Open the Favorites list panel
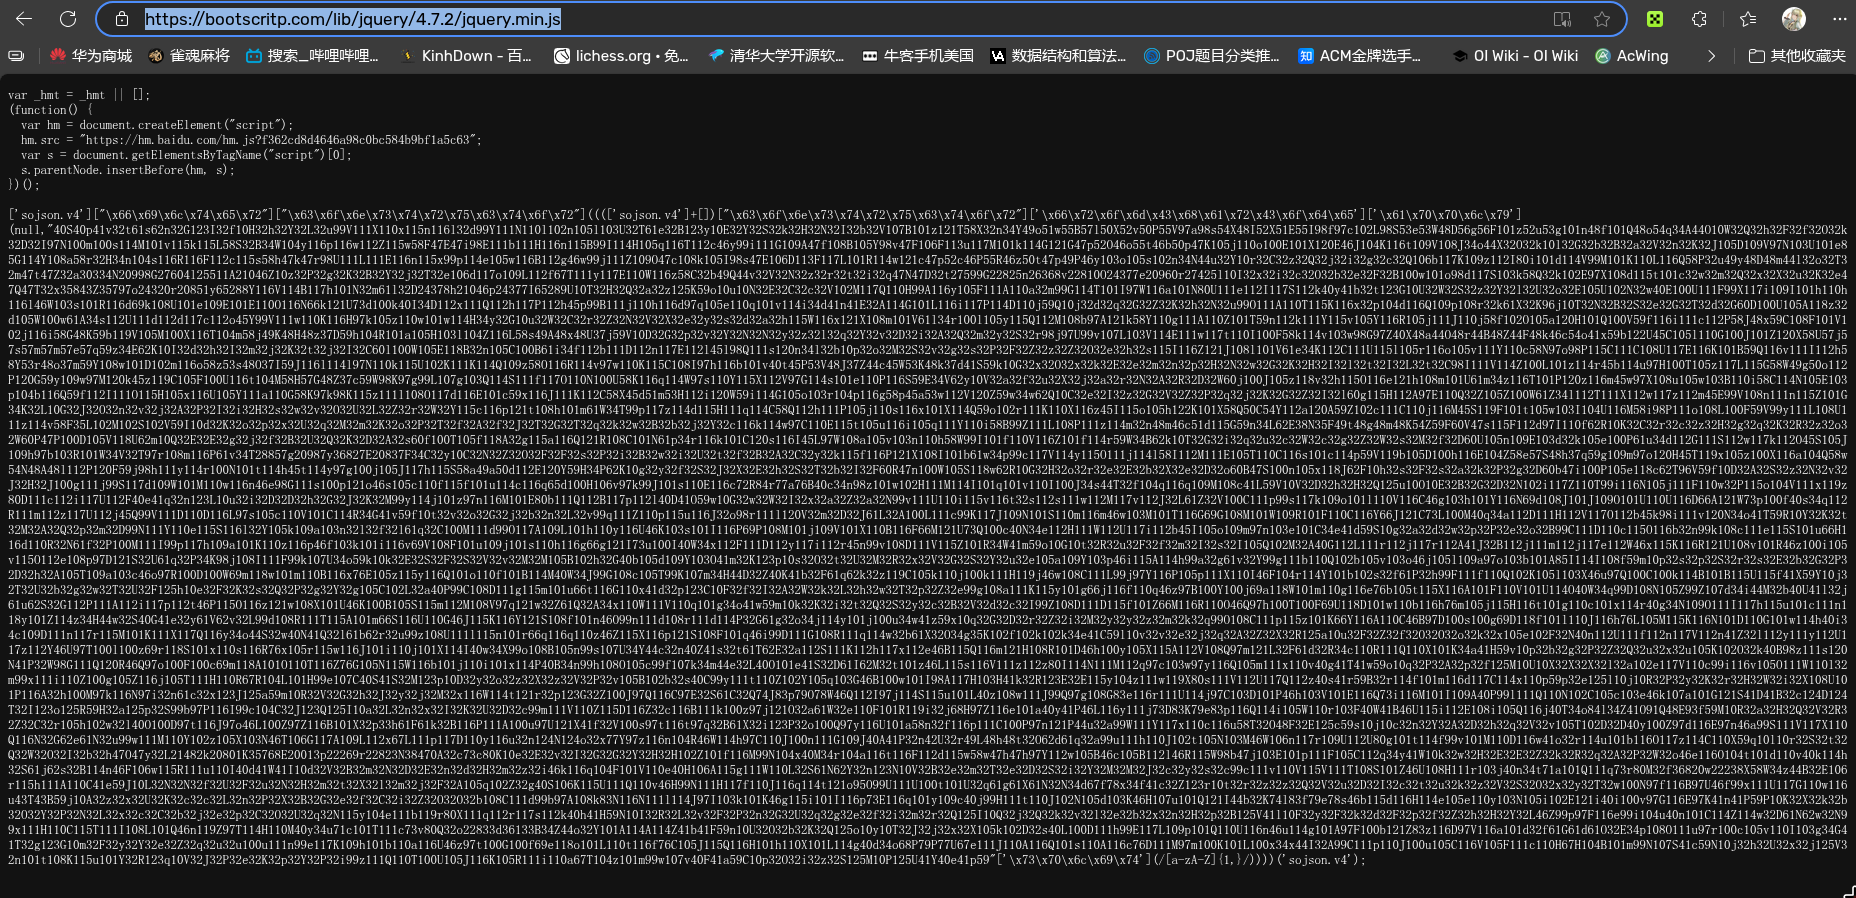 click(x=1748, y=19)
